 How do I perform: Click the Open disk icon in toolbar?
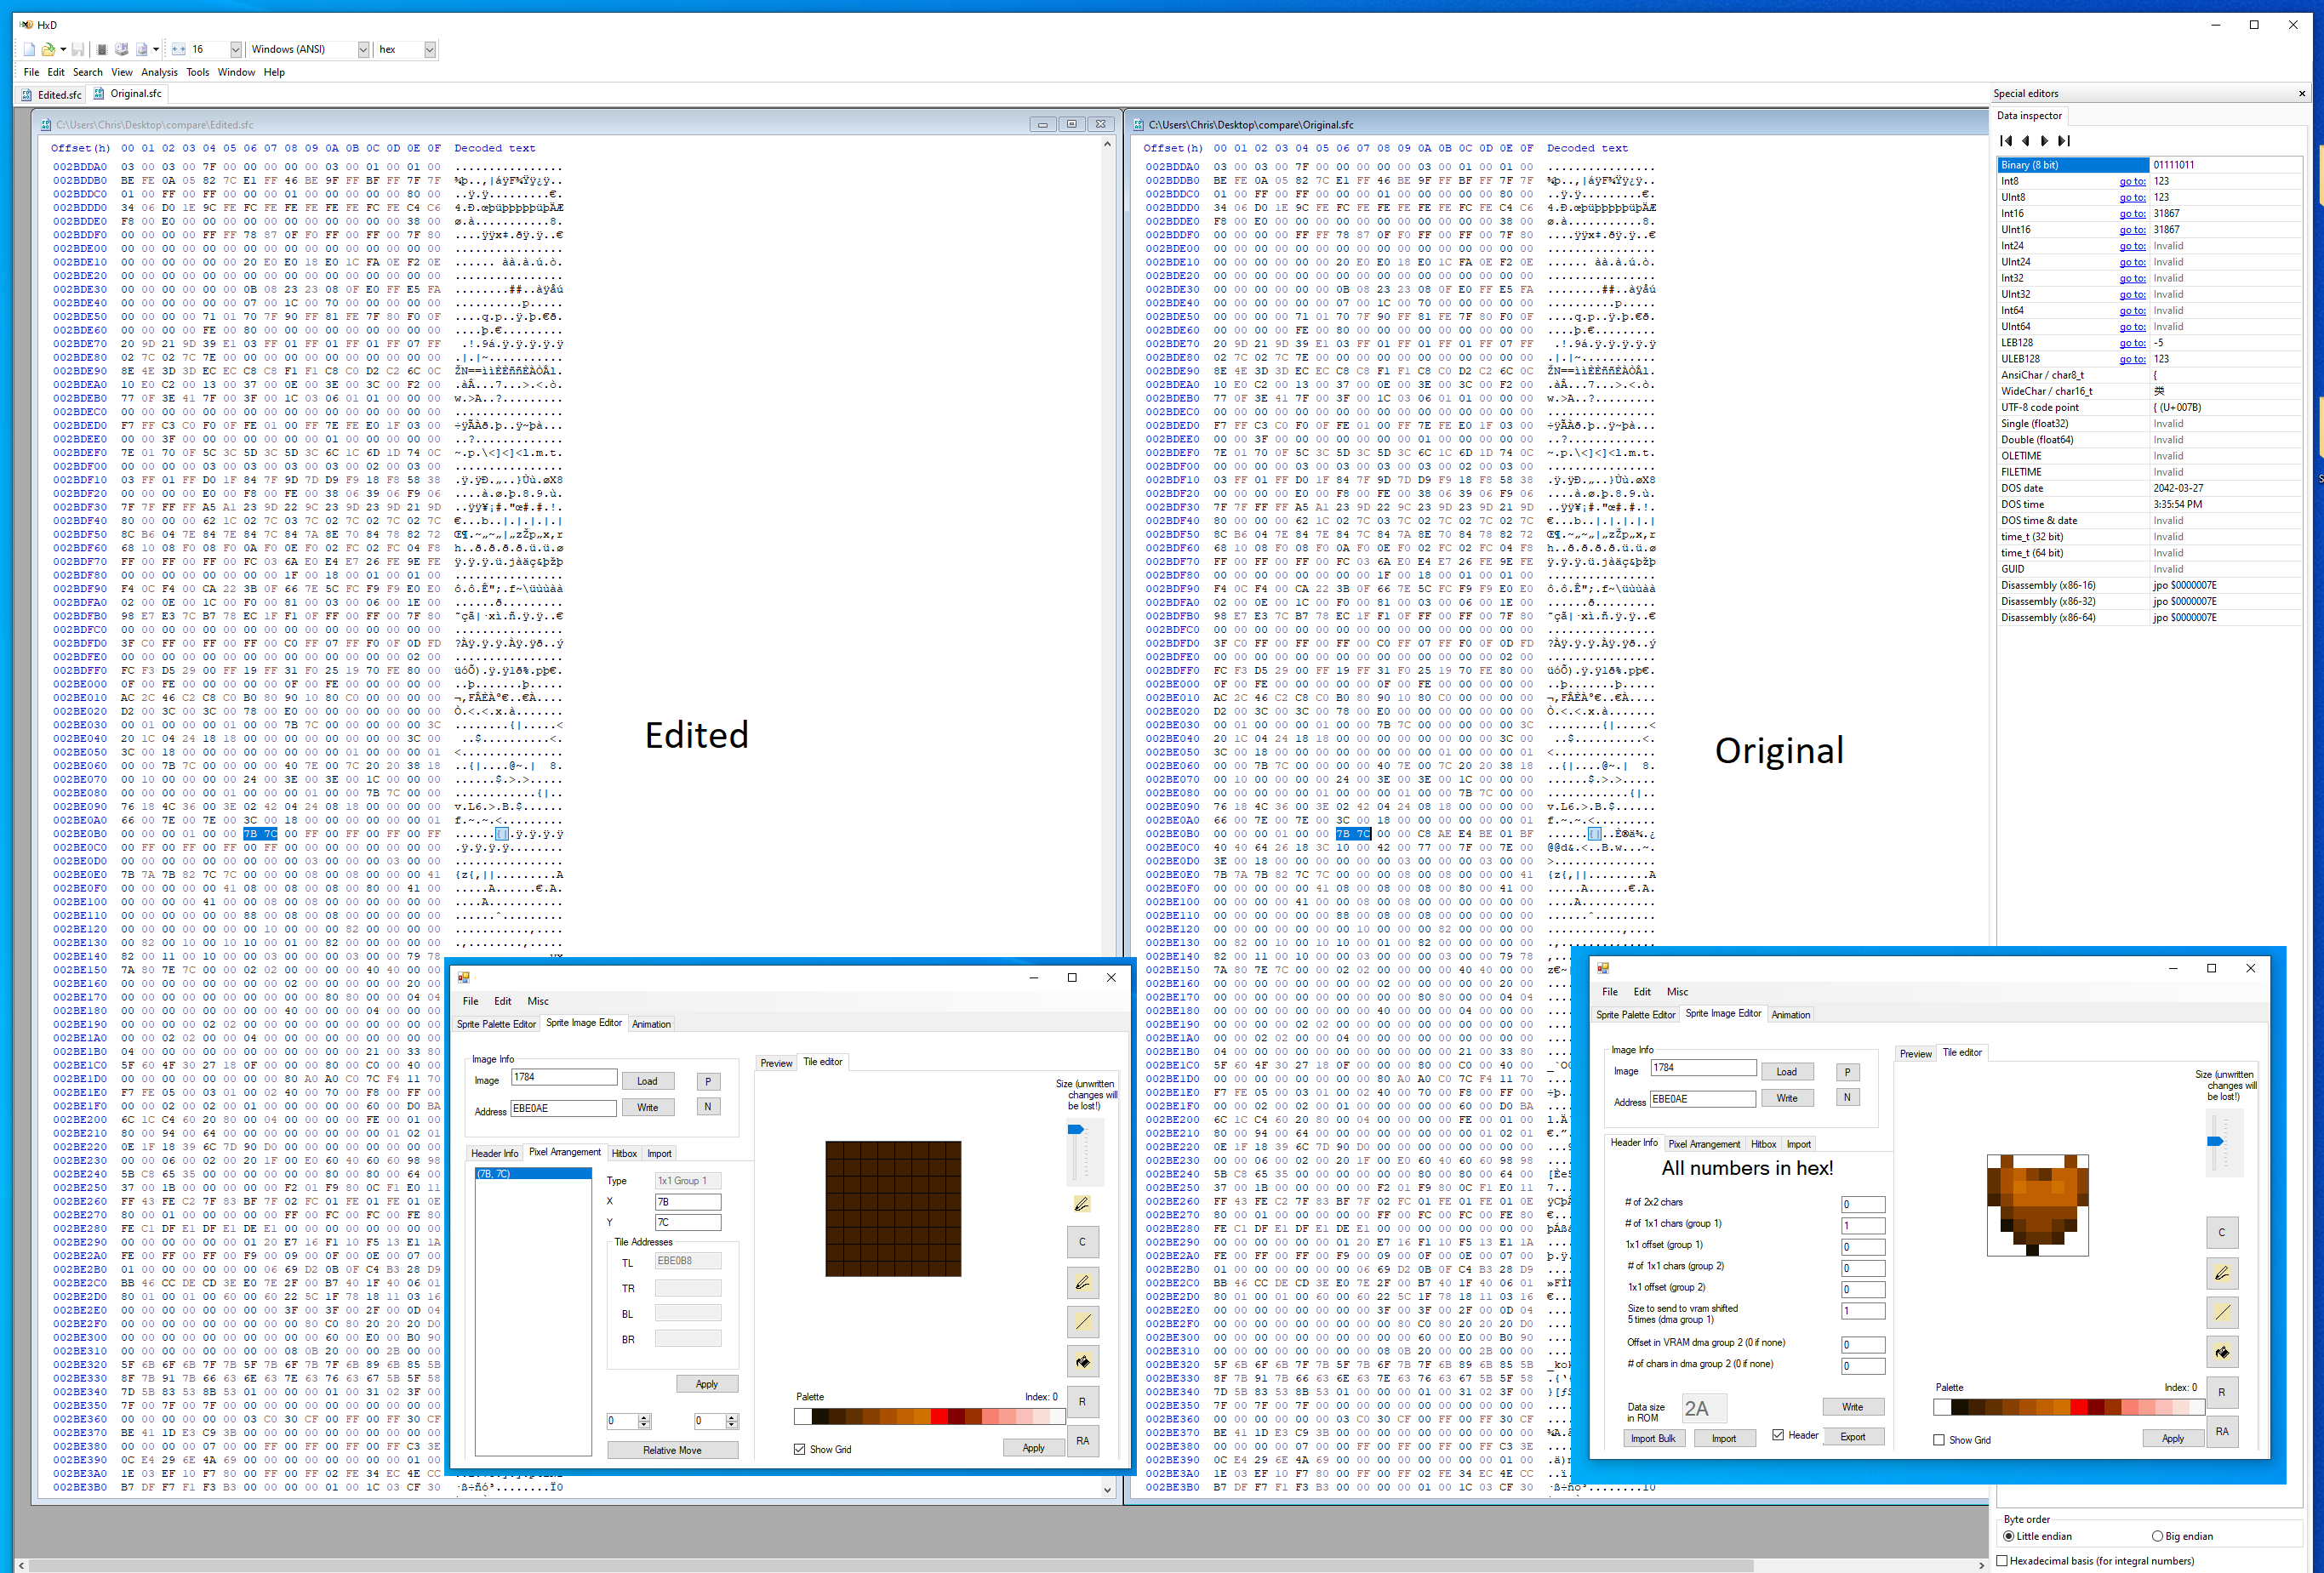[x=121, y=49]
